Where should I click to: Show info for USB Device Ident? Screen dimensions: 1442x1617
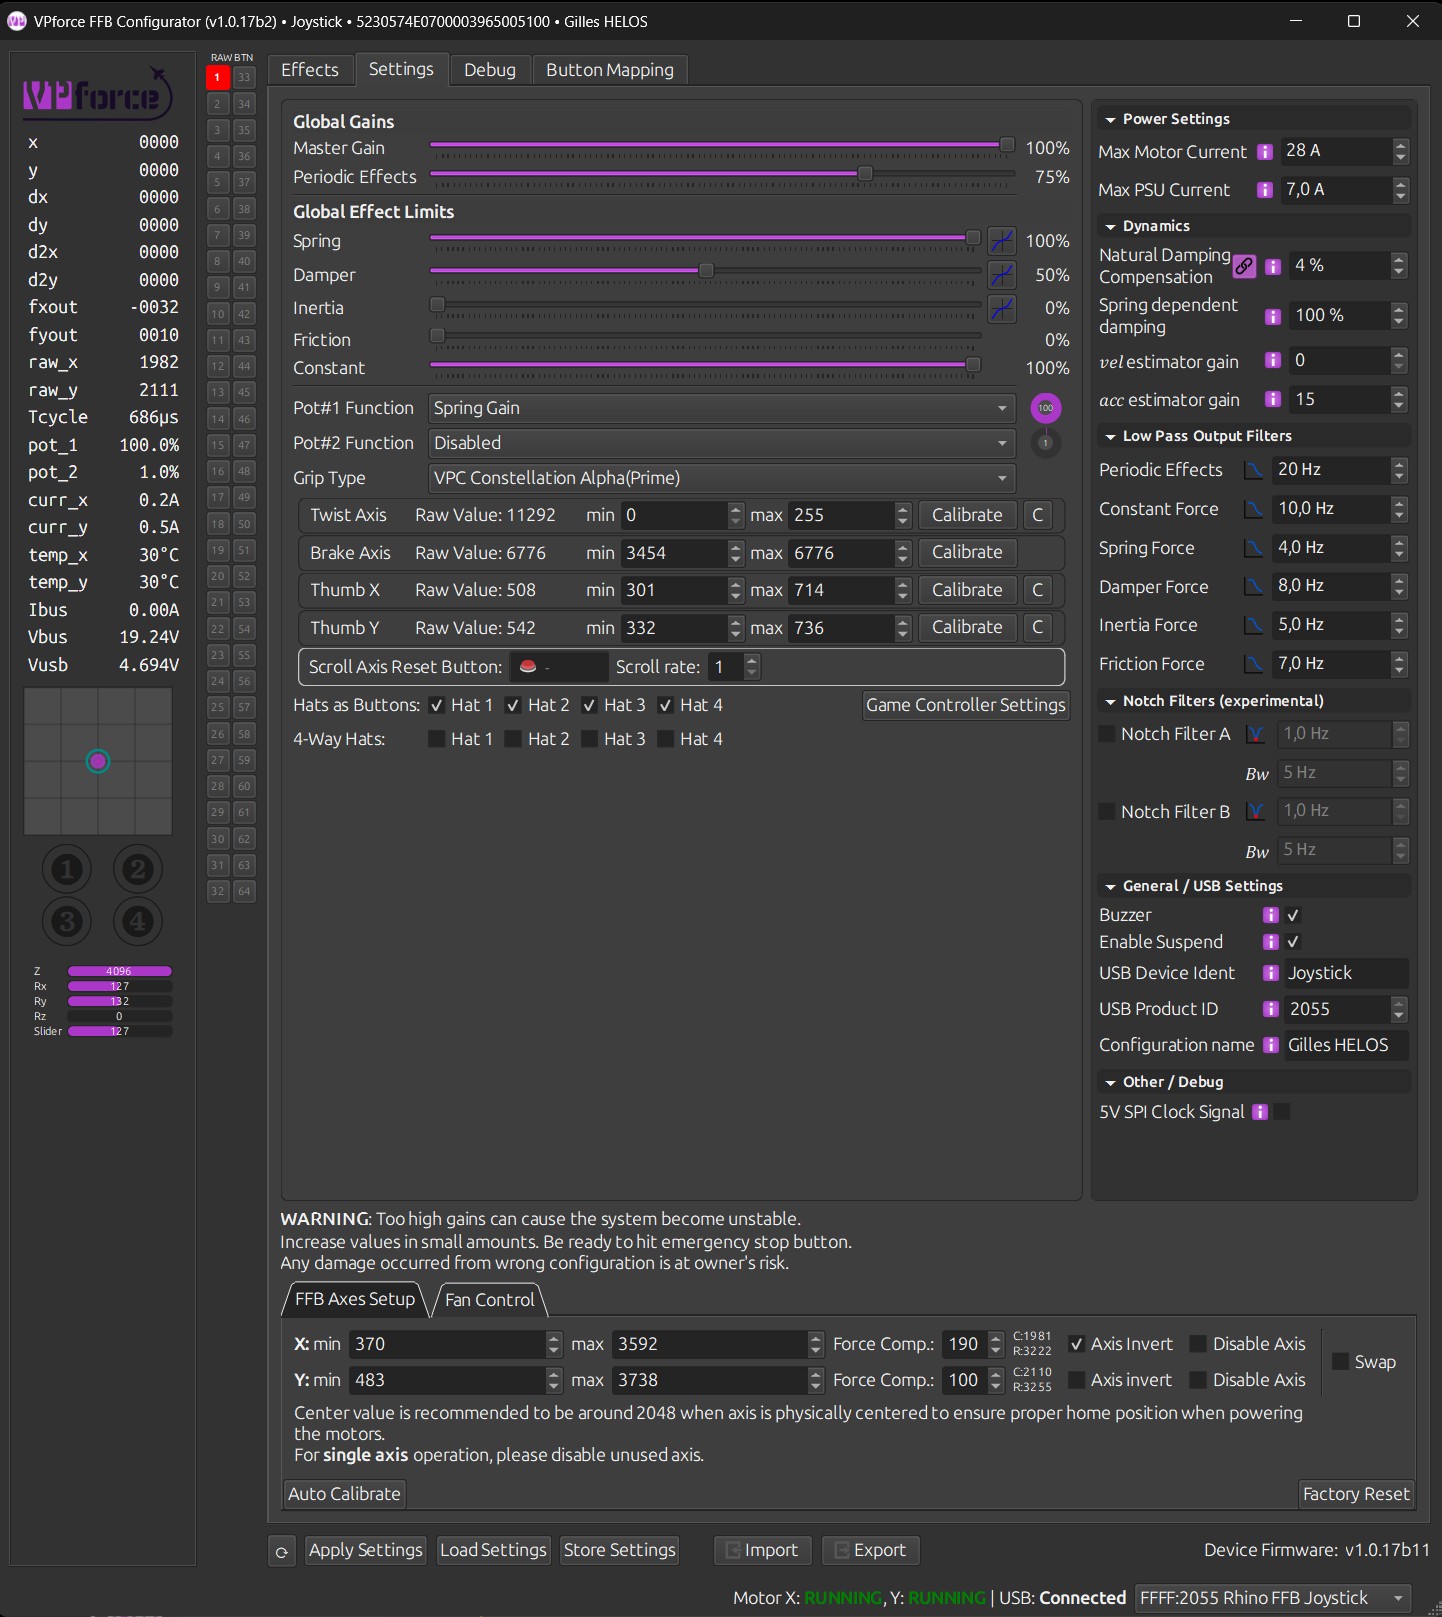point(1271,973)
